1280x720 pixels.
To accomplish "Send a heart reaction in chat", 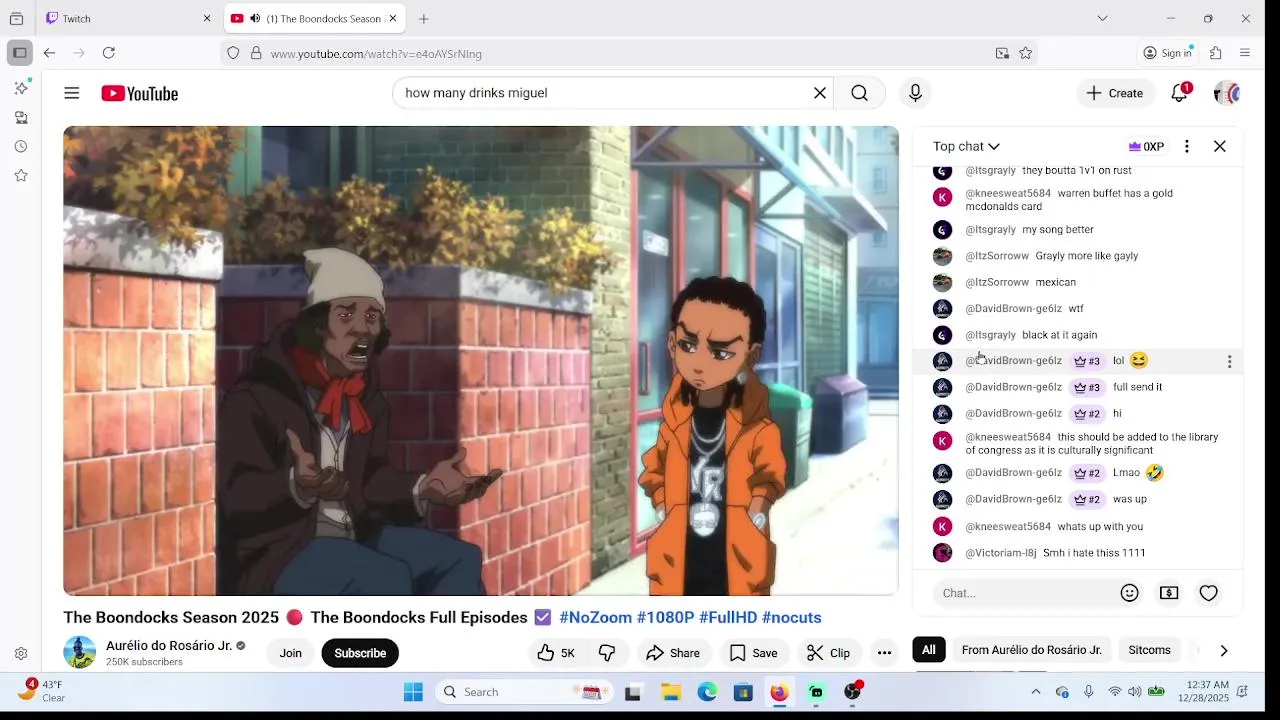I will click(1209, 593).
